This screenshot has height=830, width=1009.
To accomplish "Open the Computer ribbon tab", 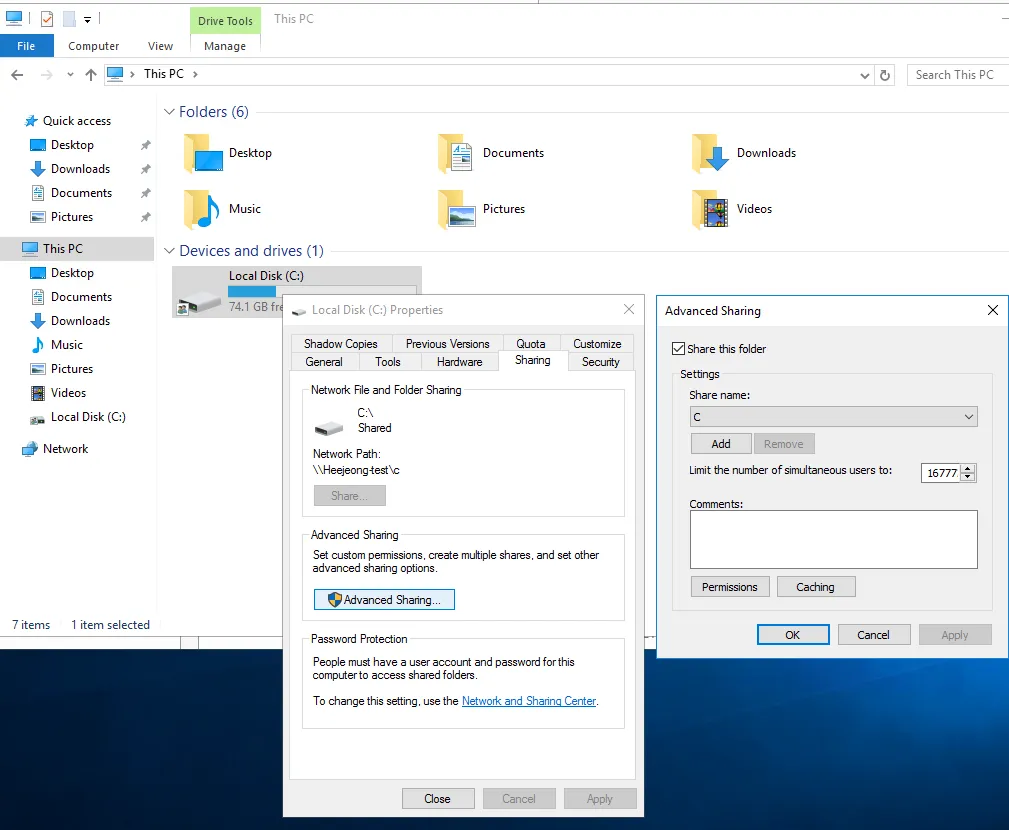I will pos(93,46).
